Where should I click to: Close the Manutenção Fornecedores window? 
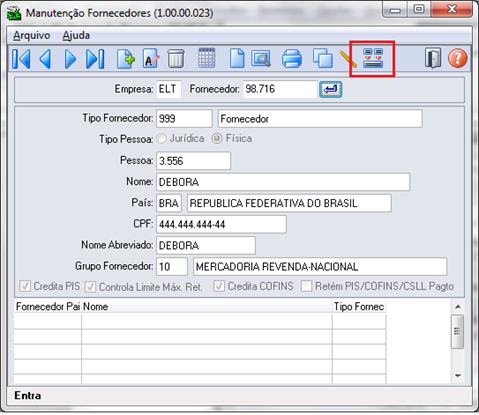[x=452, y=9]
